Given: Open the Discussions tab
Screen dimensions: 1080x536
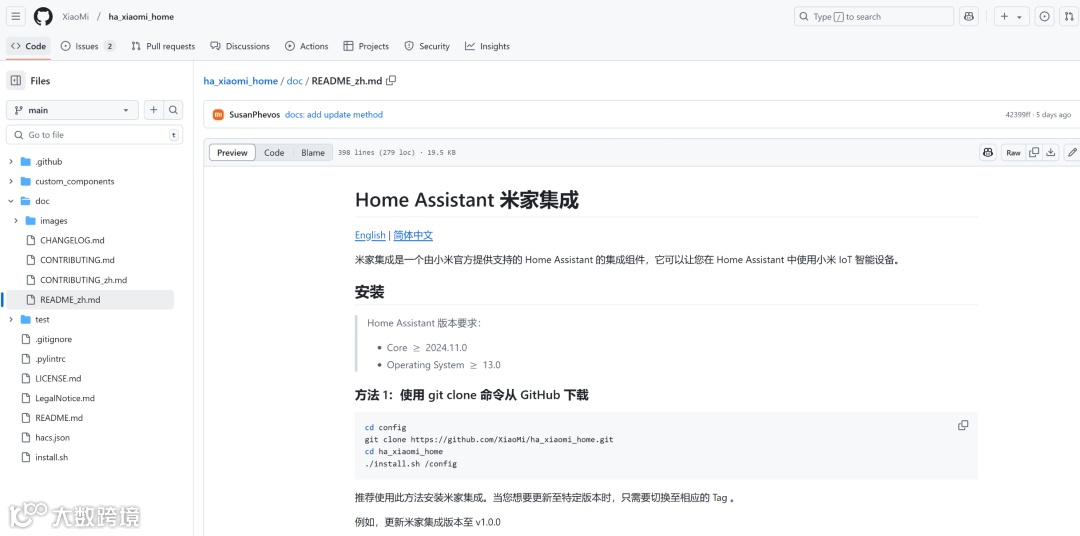Looking at the screenshot, I should pos(240,46).
